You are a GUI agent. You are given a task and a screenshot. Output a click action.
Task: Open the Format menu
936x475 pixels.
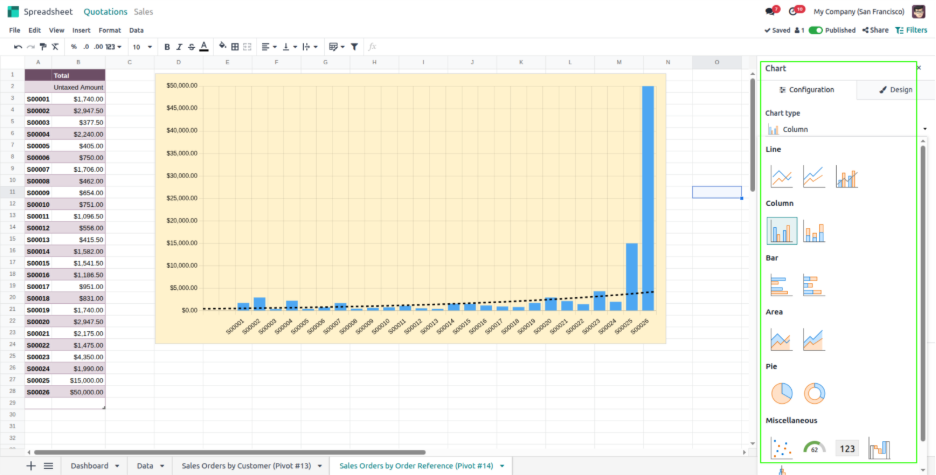coord(109,30)
